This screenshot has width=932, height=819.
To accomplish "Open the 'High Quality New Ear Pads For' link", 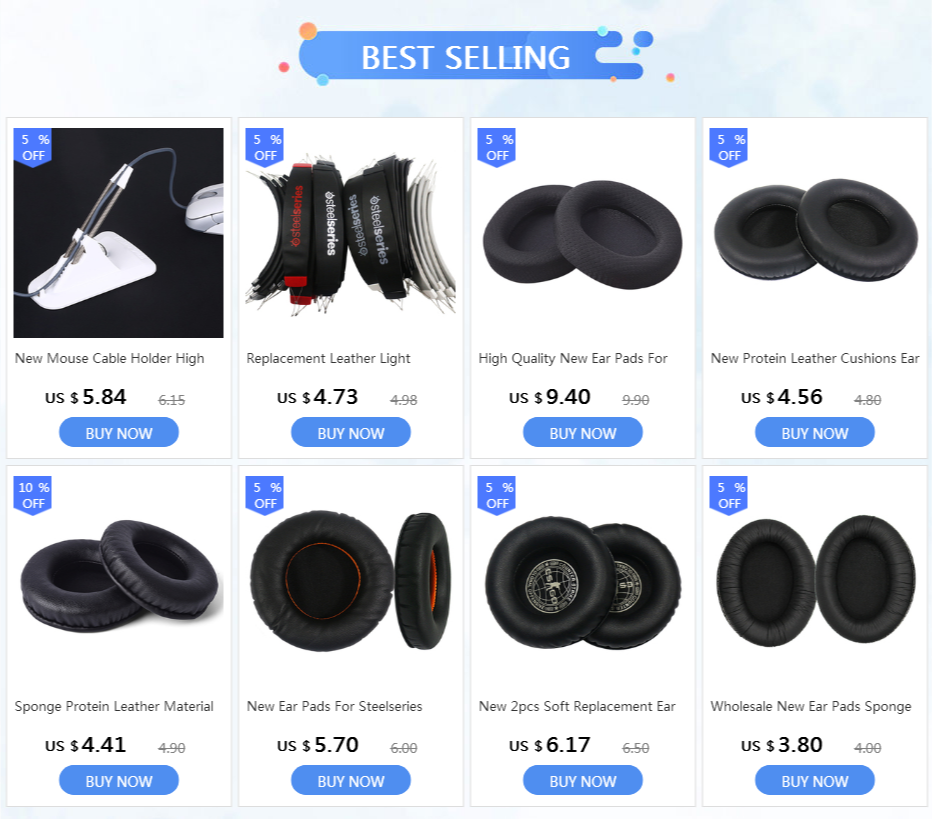I will (x=573, y=358).
